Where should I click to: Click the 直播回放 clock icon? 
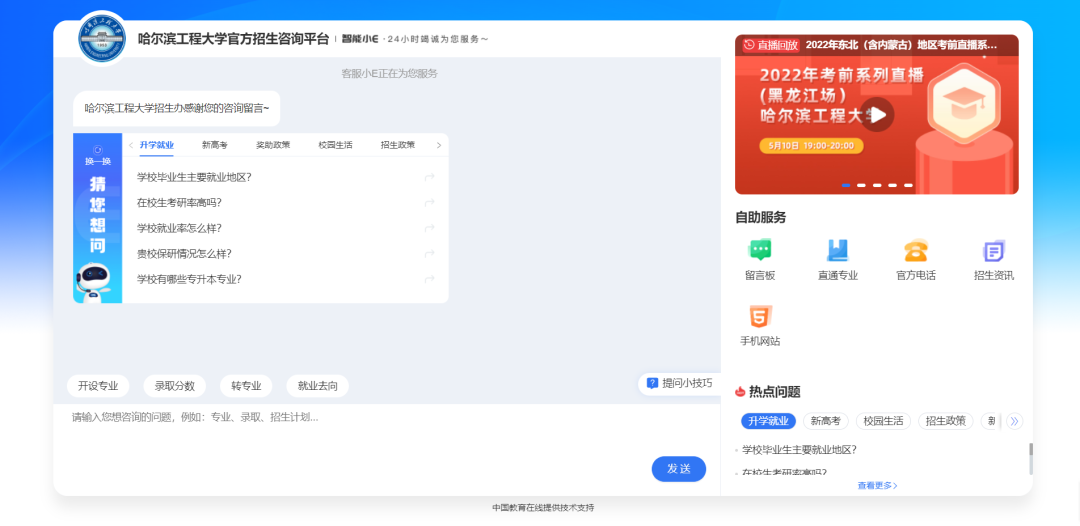[x=749, y=45]
